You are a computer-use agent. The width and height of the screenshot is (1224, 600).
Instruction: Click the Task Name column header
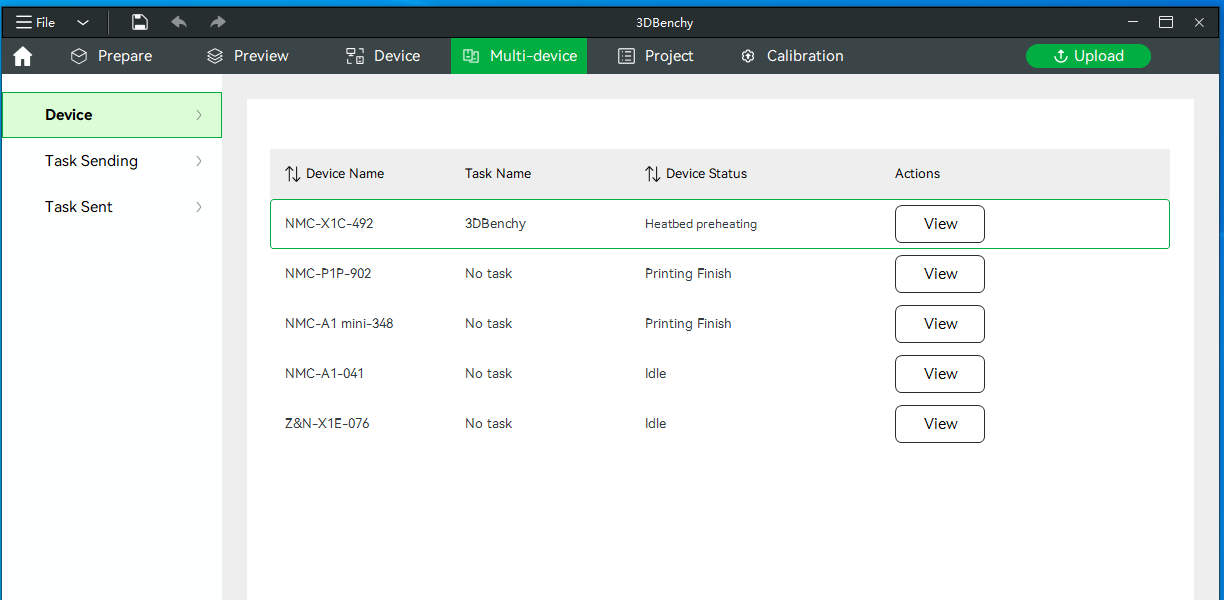click(498, 174)
